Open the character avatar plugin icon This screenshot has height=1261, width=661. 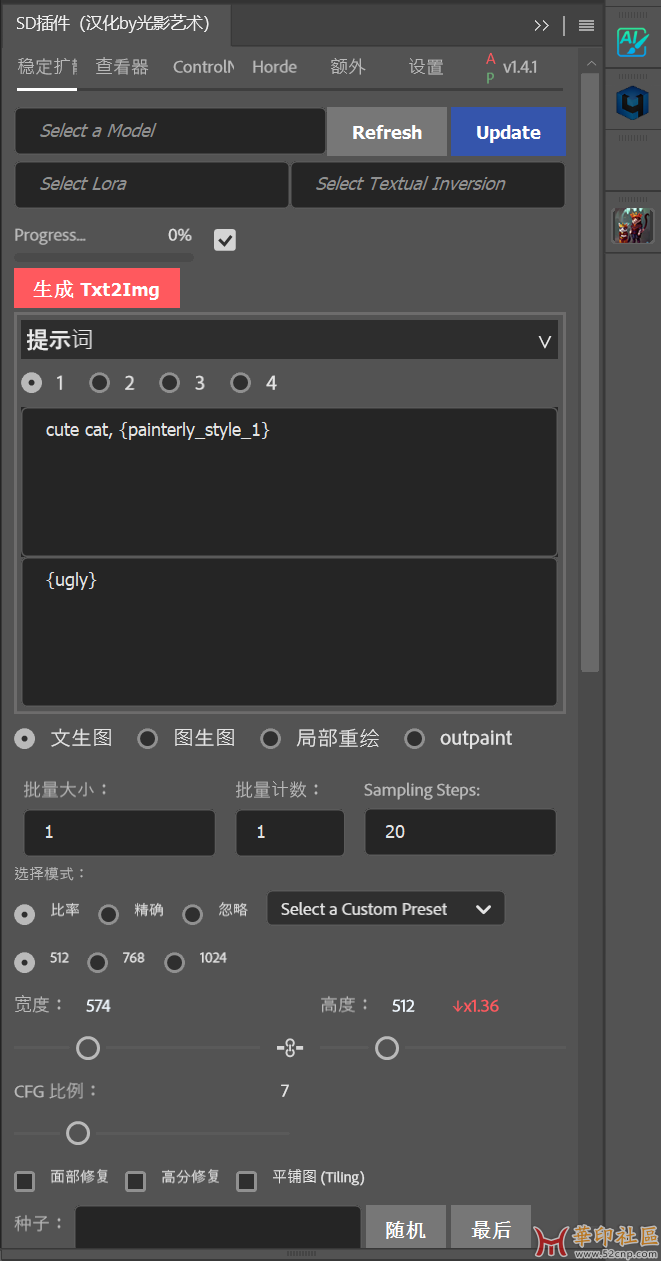[632, 225]
